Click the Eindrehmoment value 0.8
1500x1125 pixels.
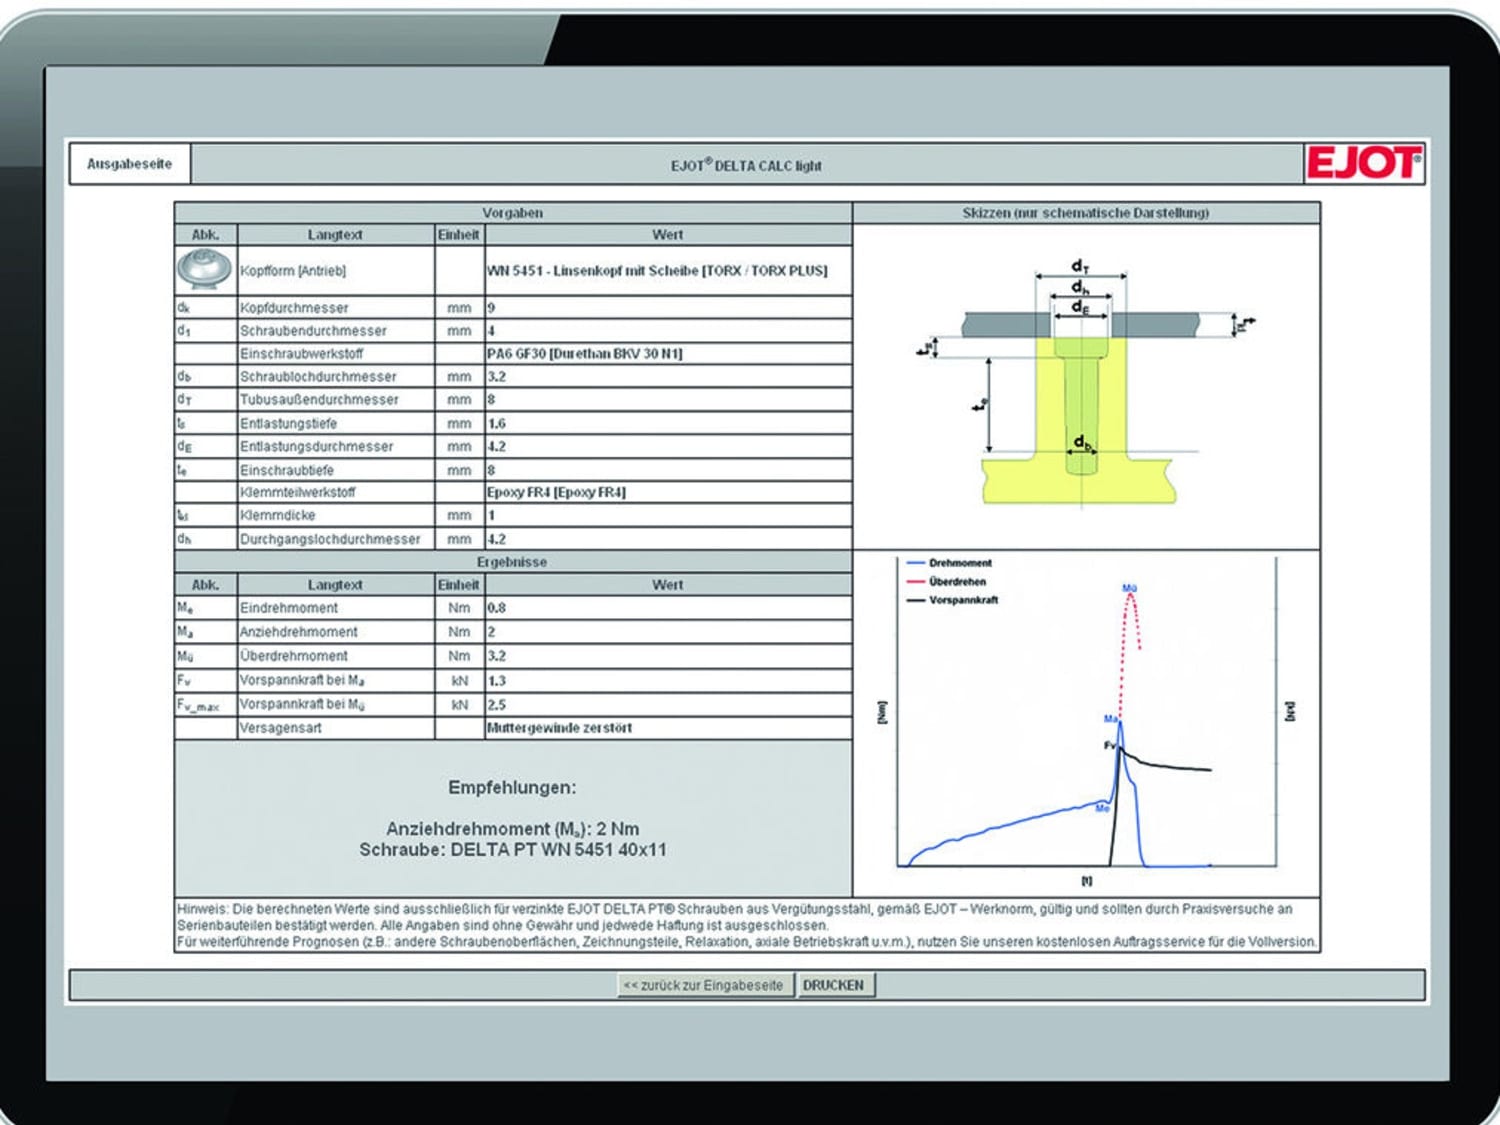[497, 608]
